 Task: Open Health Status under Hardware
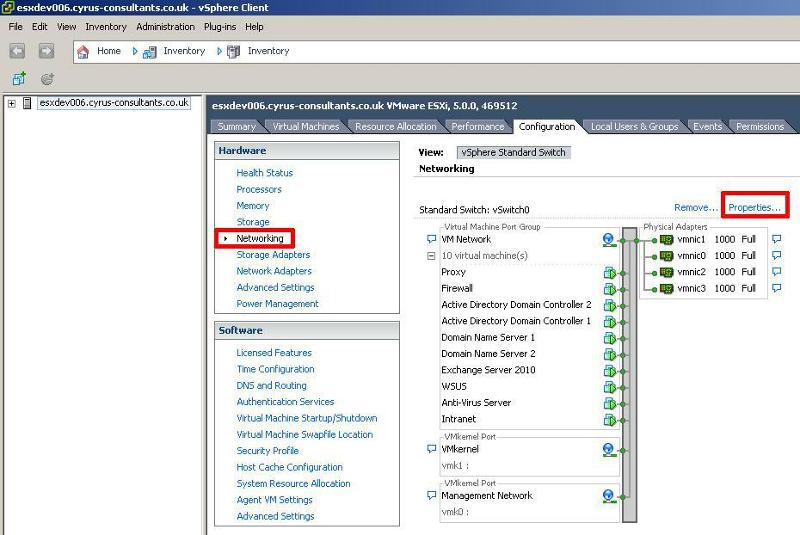tap(264, 173)
